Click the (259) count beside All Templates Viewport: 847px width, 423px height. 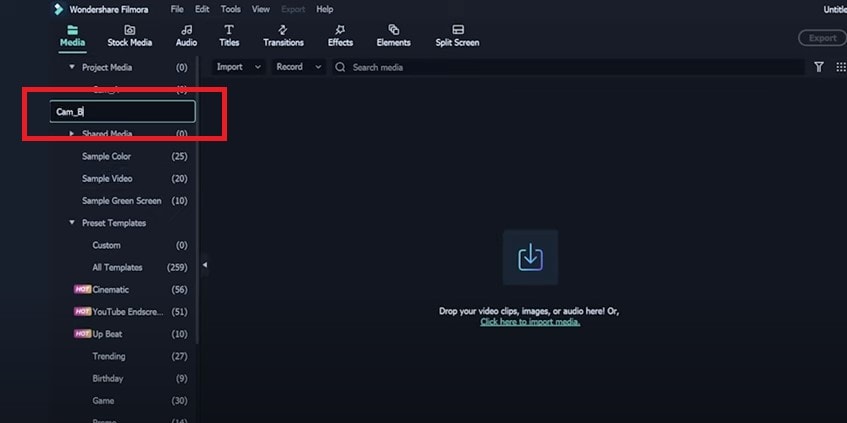pos(177,267)
